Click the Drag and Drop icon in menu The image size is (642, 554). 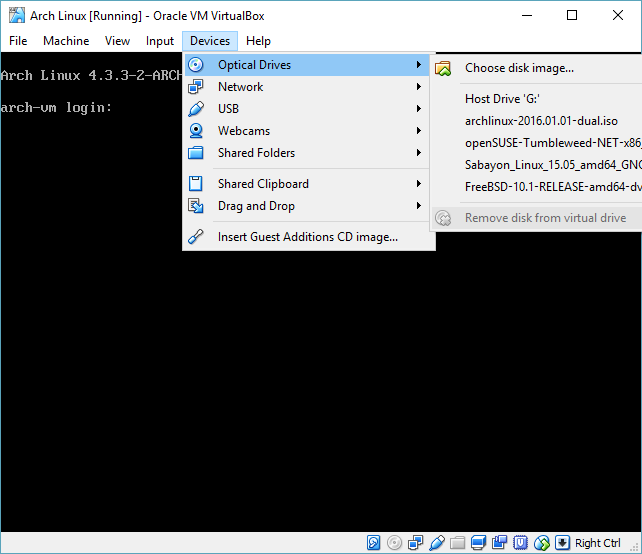(196, 206)
